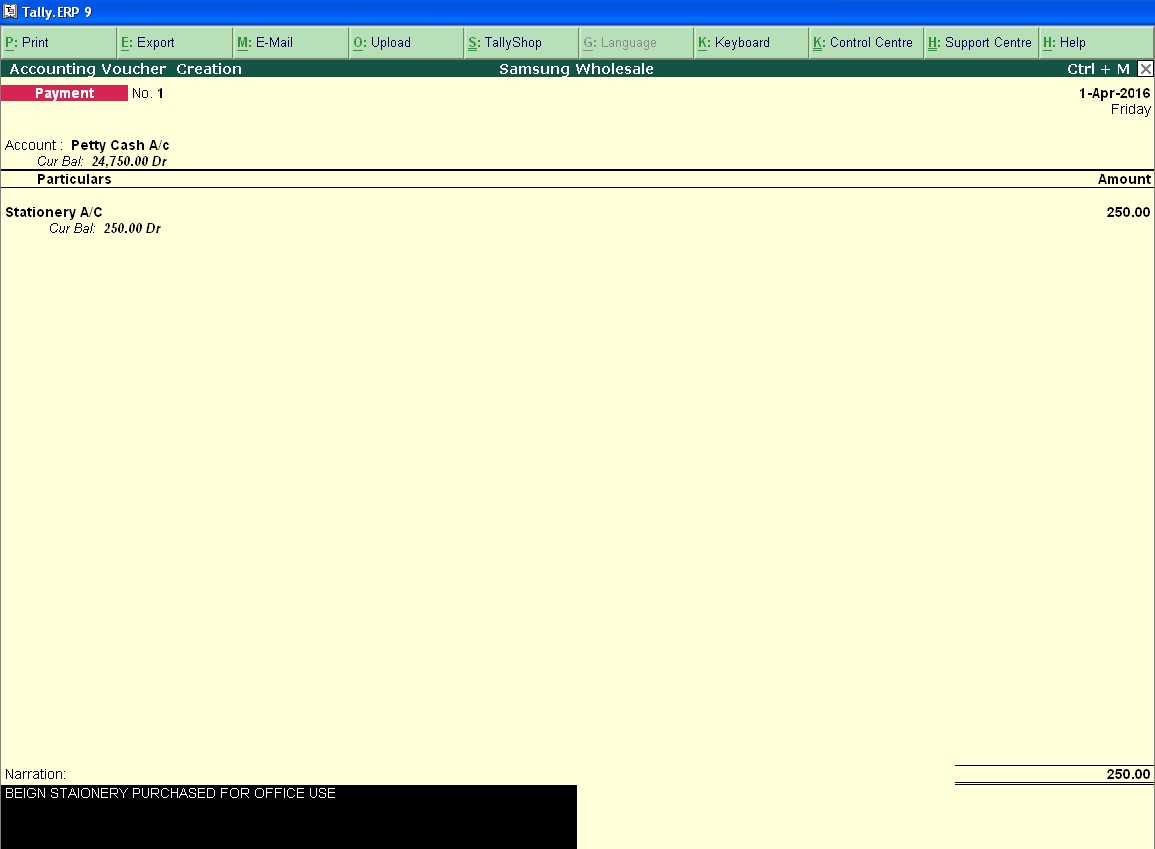1155x849 pixels.
Task: Open the Keyboard settings
Action: 737,43
